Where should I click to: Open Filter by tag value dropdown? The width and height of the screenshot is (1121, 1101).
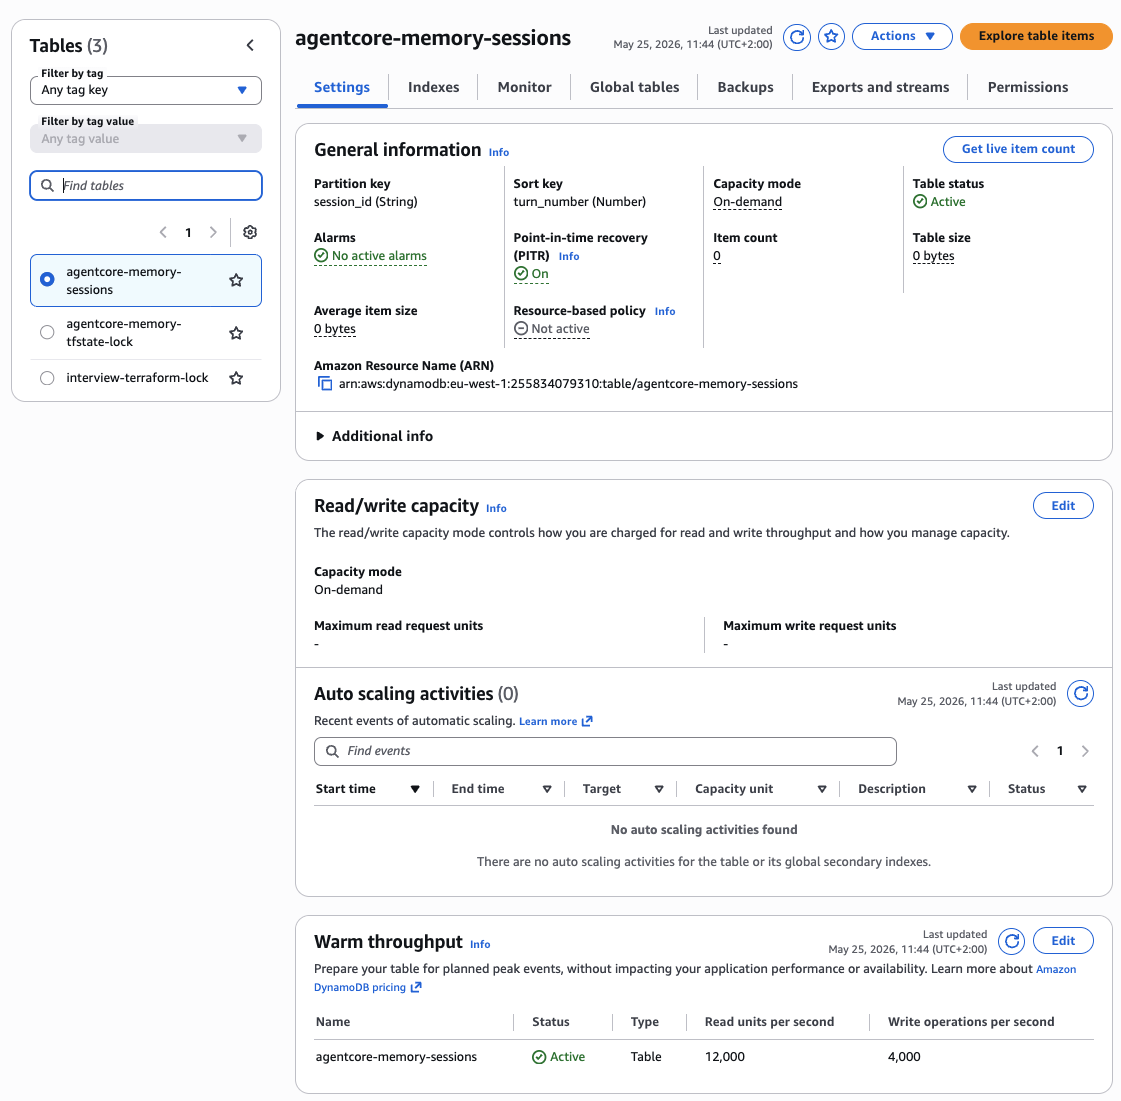pos(146,139)
